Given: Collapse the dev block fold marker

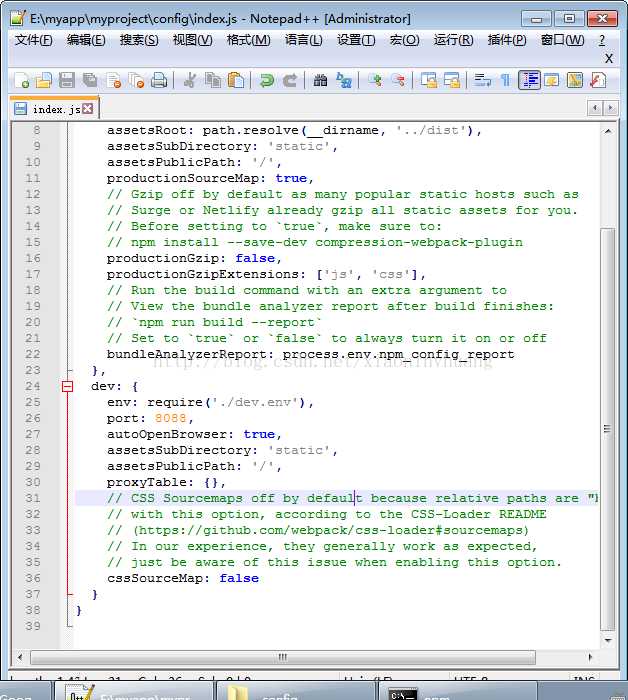Looking at the screenshot, I should pyautogui.click(x=67, y=387).
